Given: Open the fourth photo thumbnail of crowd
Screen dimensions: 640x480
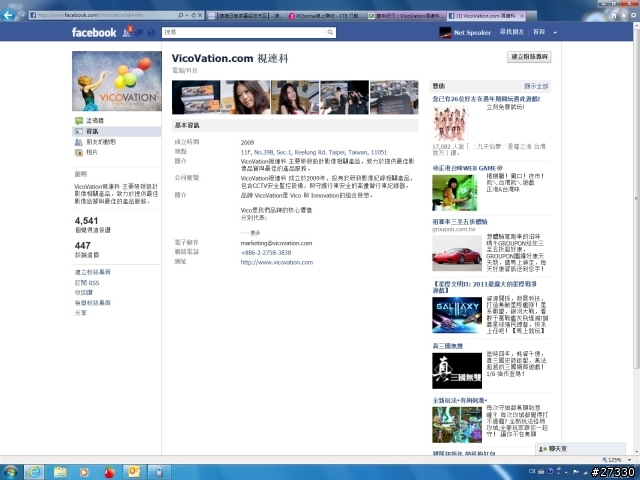Looking at the screenshot, I should coord(344,97).
